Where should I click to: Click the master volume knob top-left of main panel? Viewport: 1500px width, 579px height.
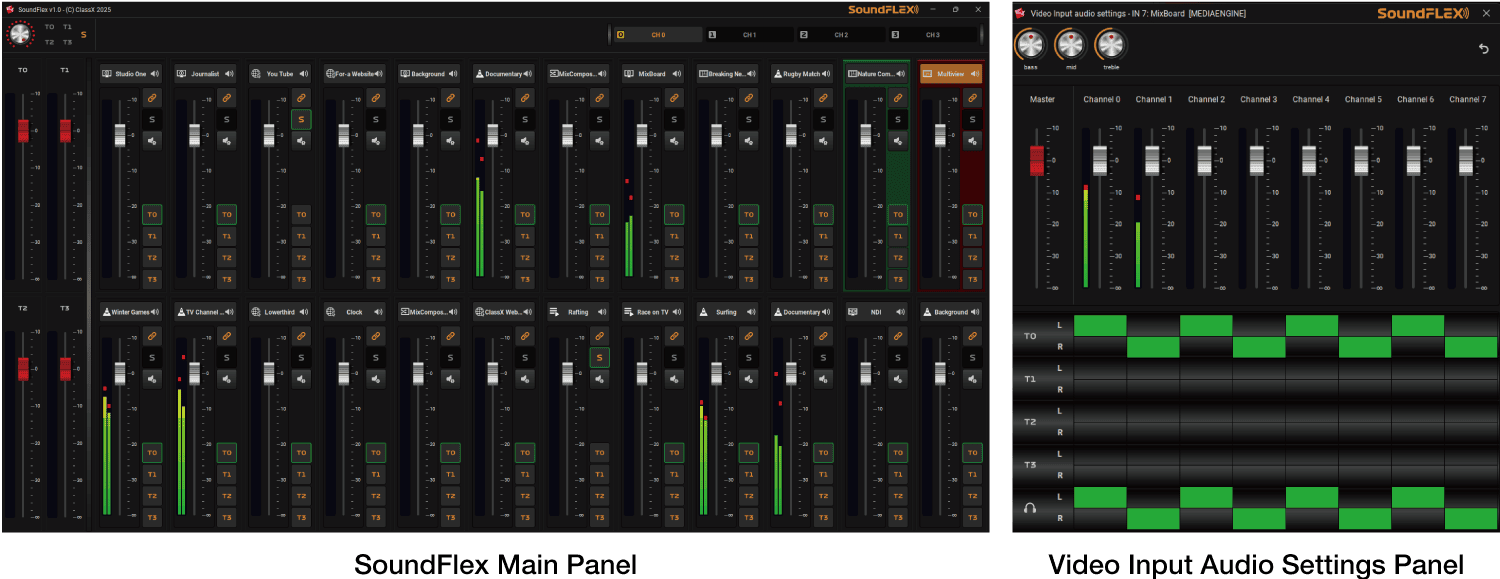click(22, 33)
